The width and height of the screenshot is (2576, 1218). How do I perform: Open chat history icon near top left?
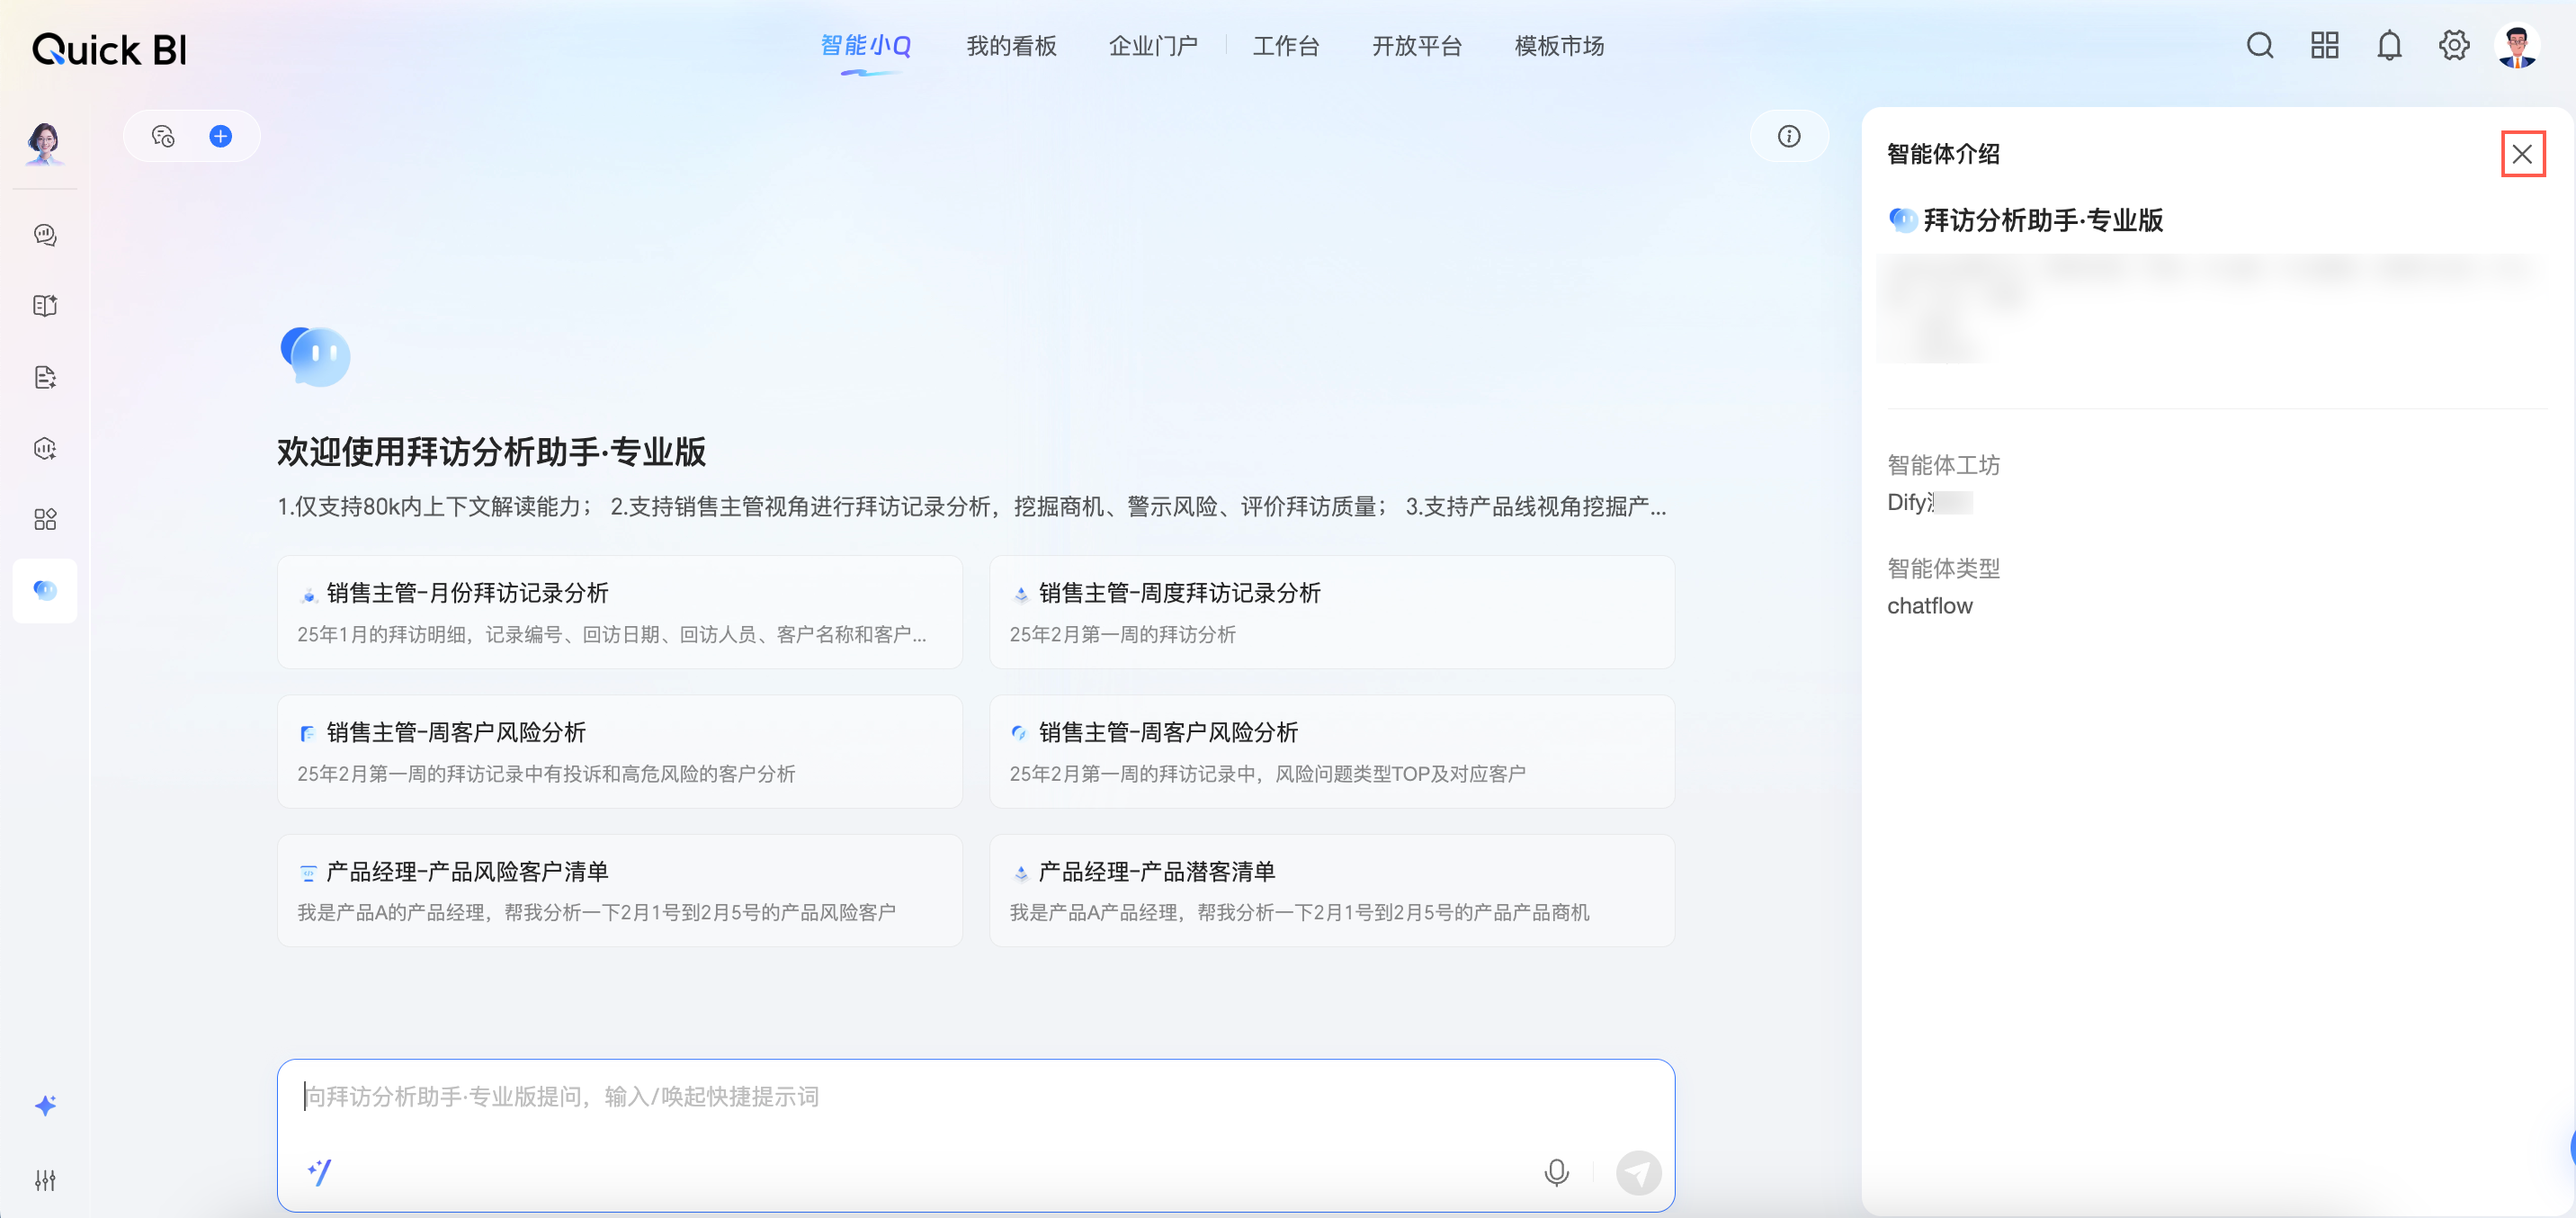pos(163,136)
